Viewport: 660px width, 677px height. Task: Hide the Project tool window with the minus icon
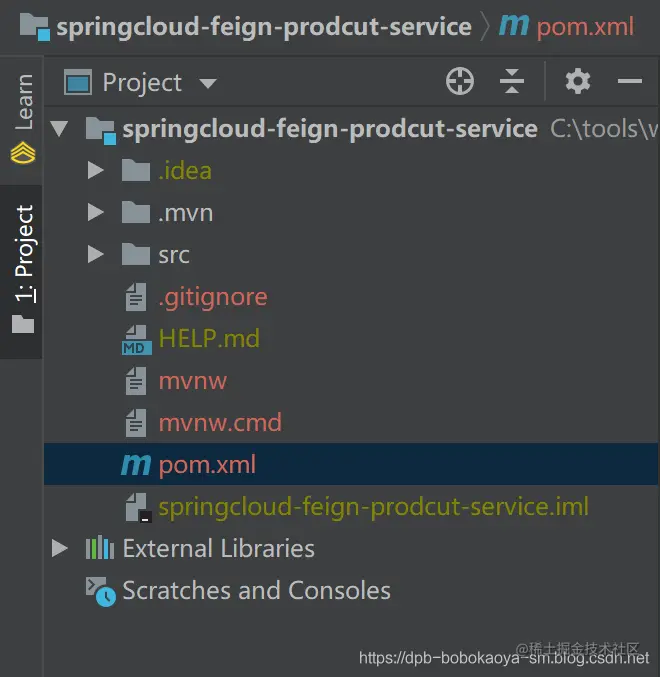click(630, 81)
